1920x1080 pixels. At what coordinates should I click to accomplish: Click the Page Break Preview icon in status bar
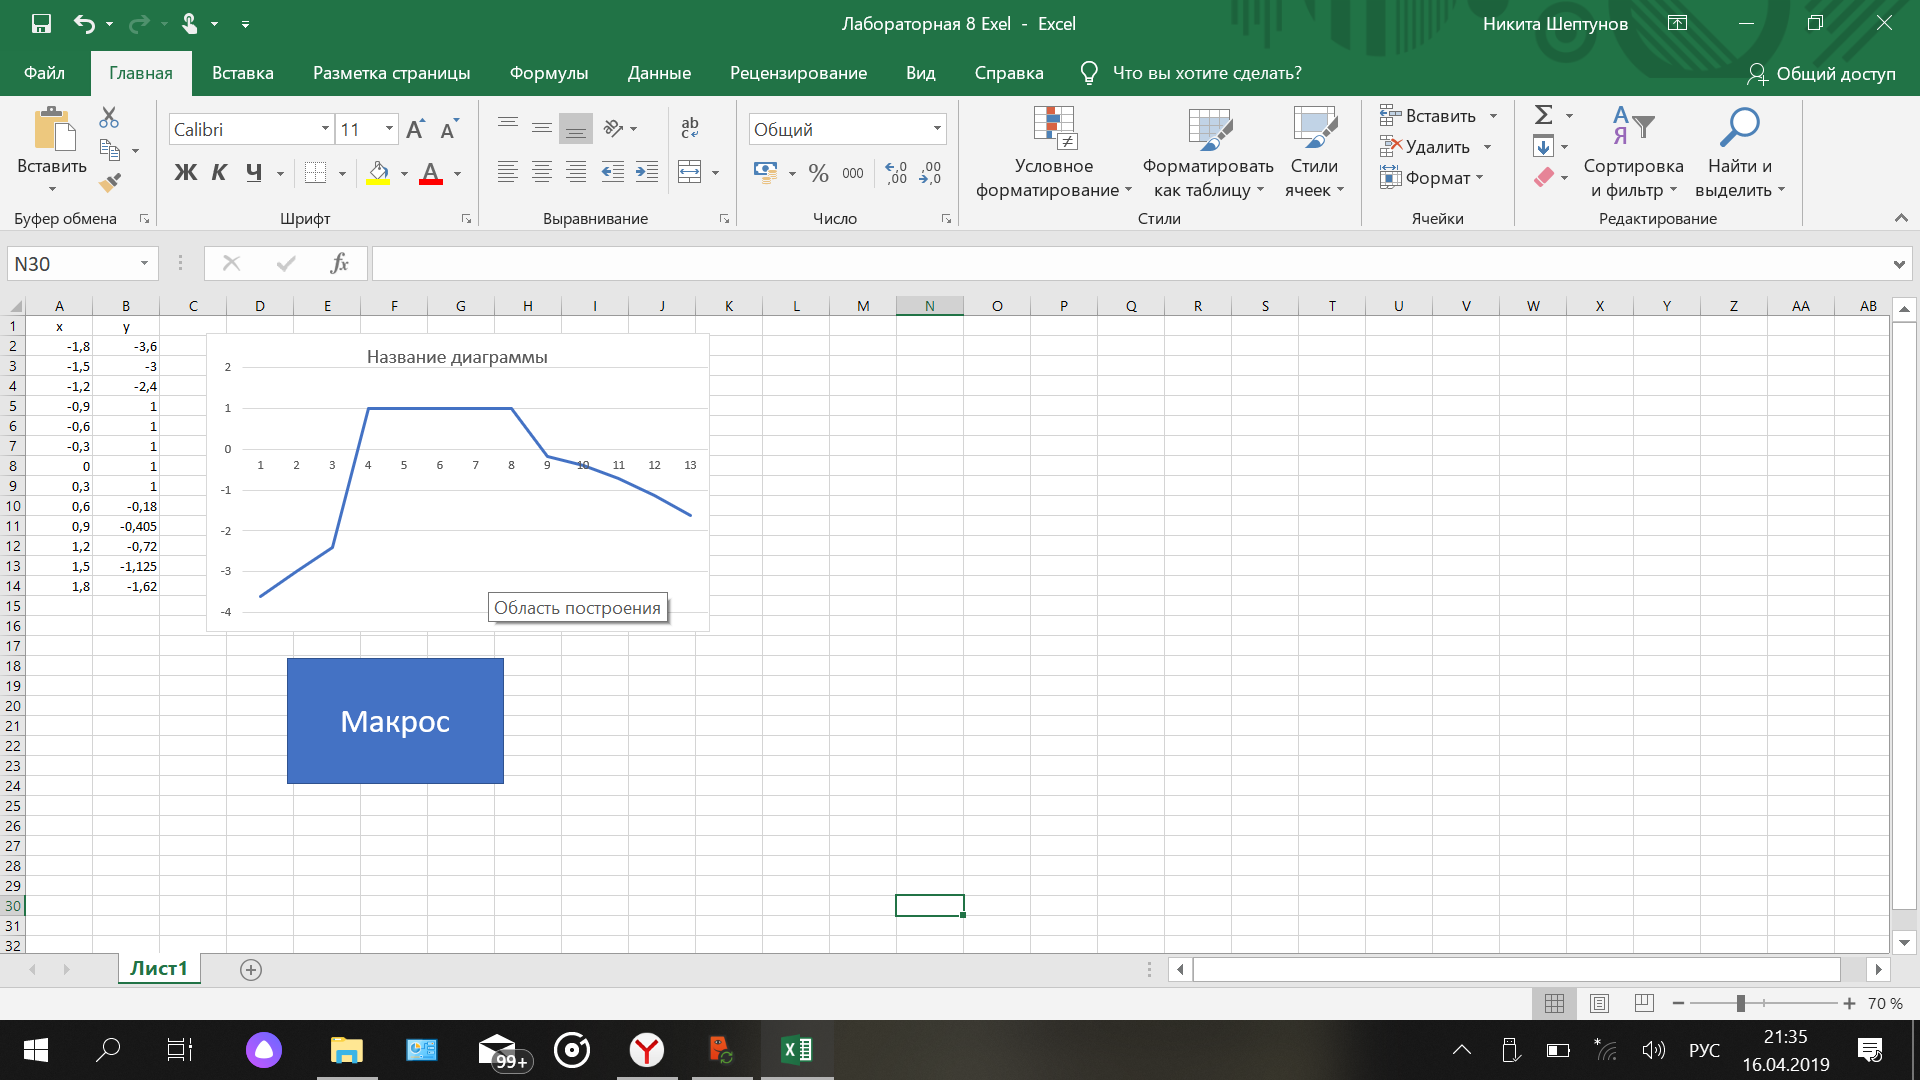point(1643,1003)
